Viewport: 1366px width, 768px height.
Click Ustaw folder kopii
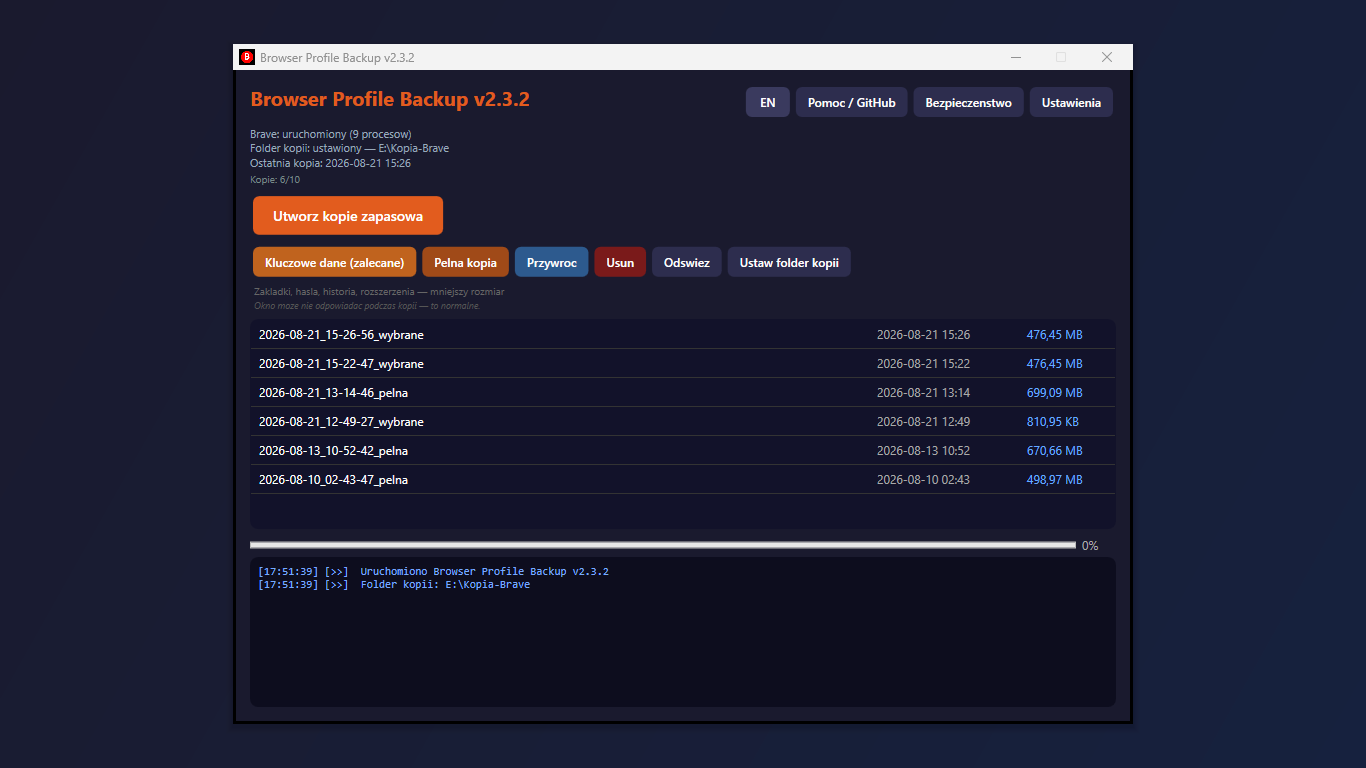tap(789, 262)
